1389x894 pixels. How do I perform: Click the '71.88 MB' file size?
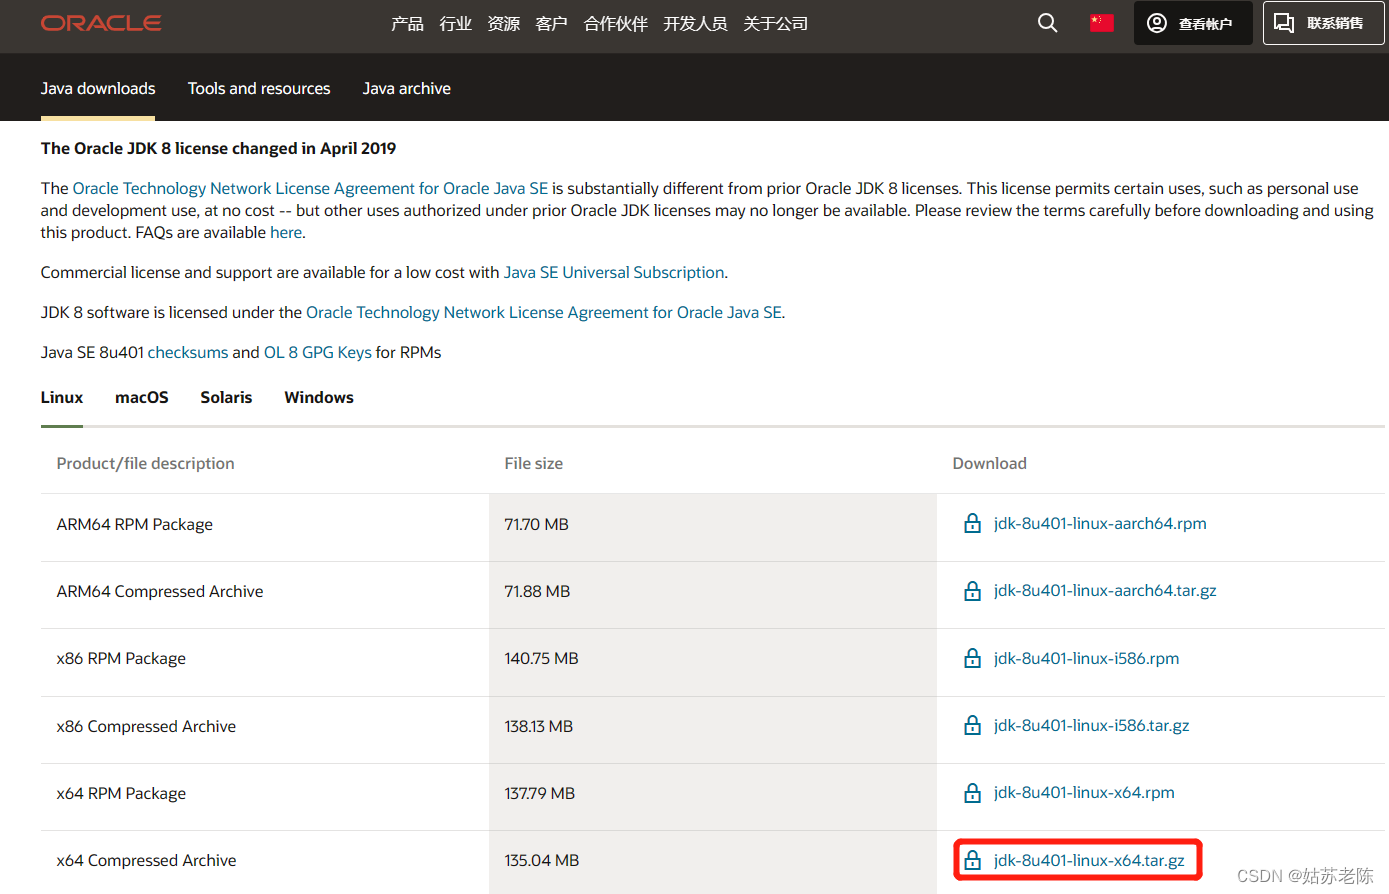point(537,591)
